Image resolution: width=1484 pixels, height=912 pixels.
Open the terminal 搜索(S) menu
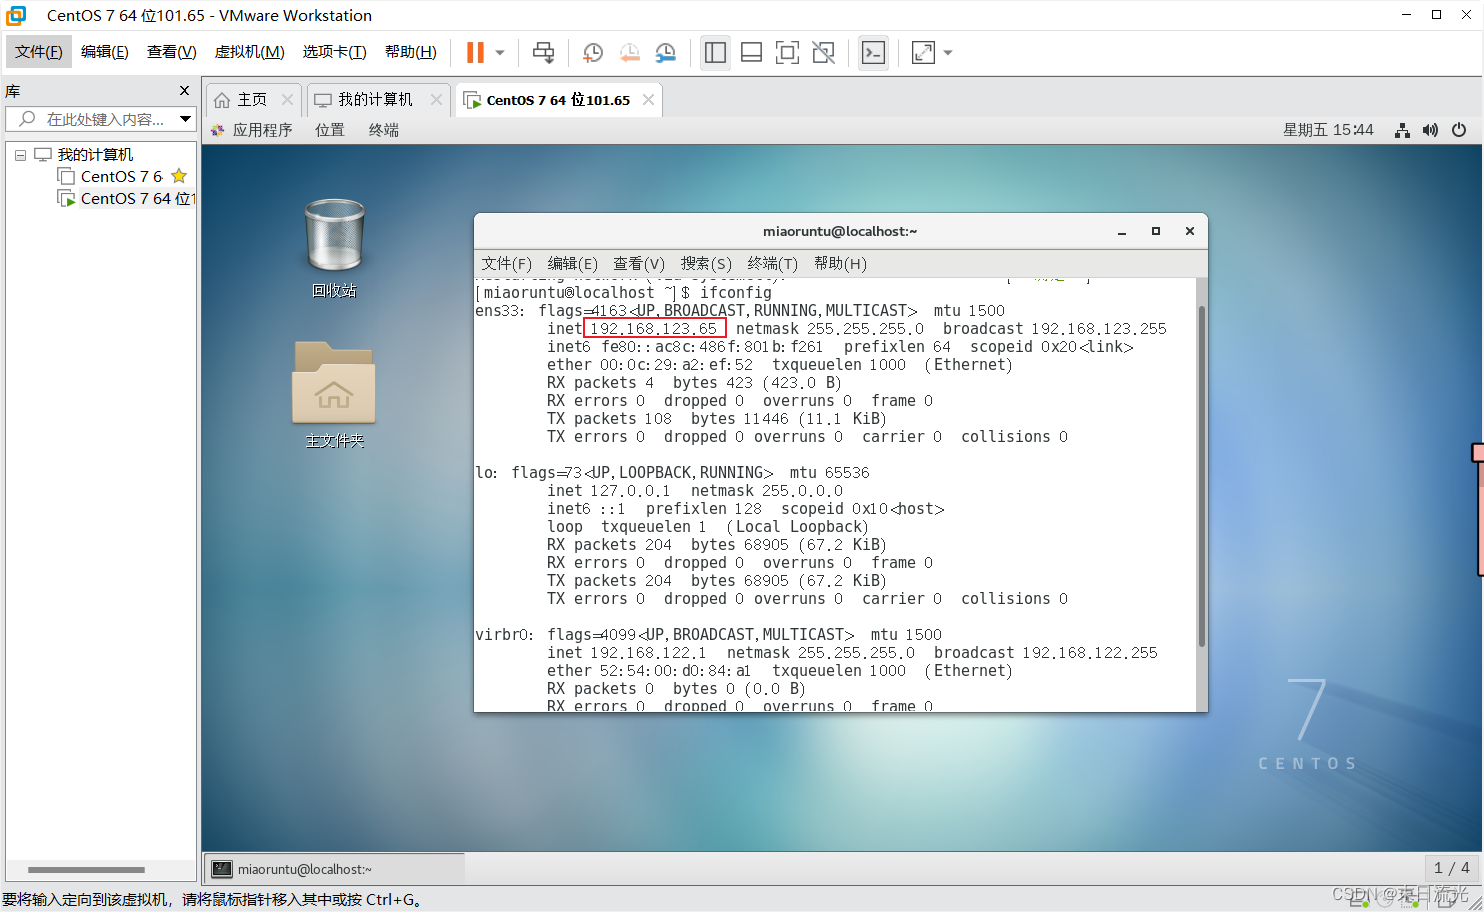pyautogui.click(x=706, y=264)
